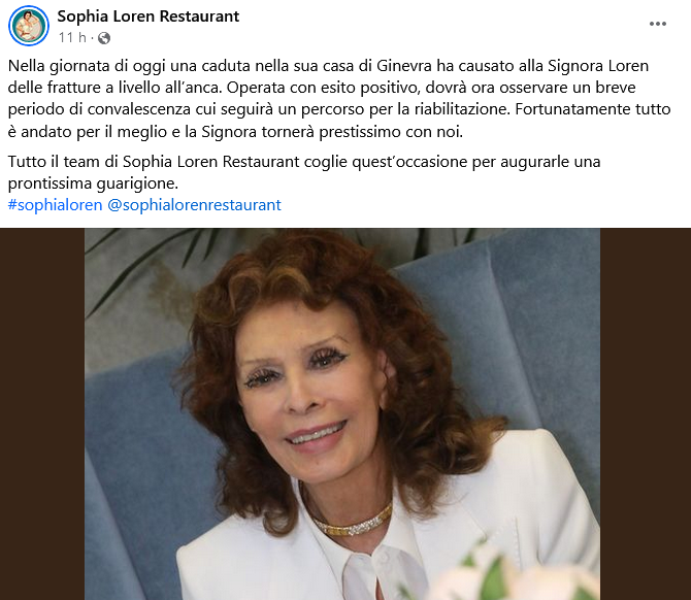The height and width of the screenshot is (600, 691).
Task: Open the post's 11 h timestamp
Action: click(73, 38)
